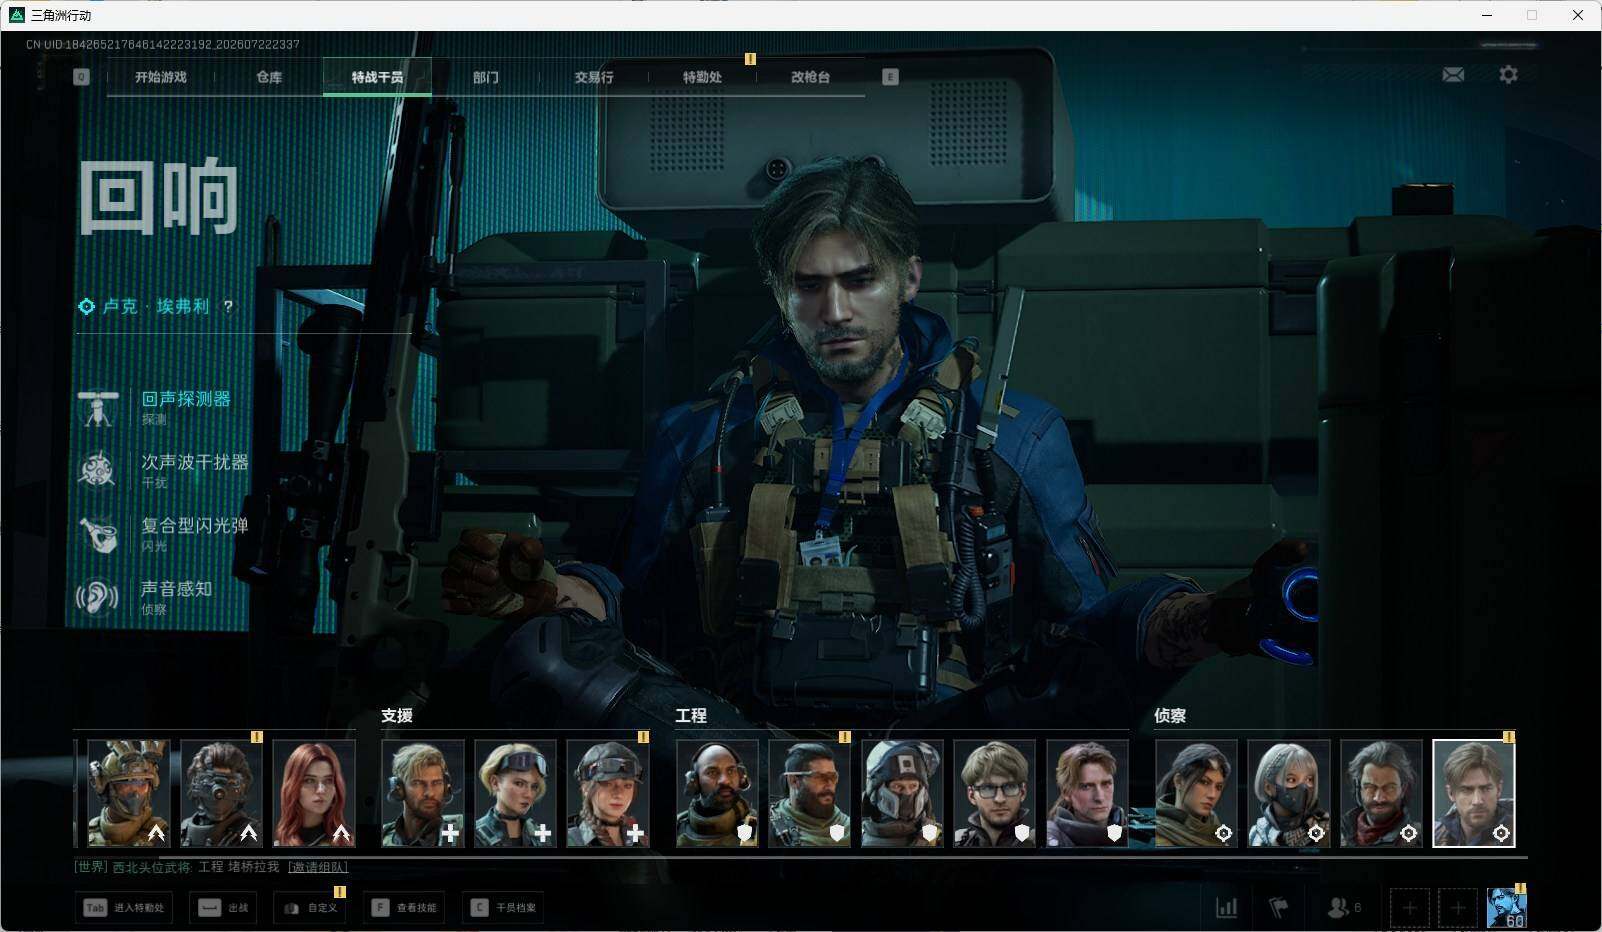1602x932 pixels.
Task: Switch to the 部门 tab
Action: tap(485, 77)
